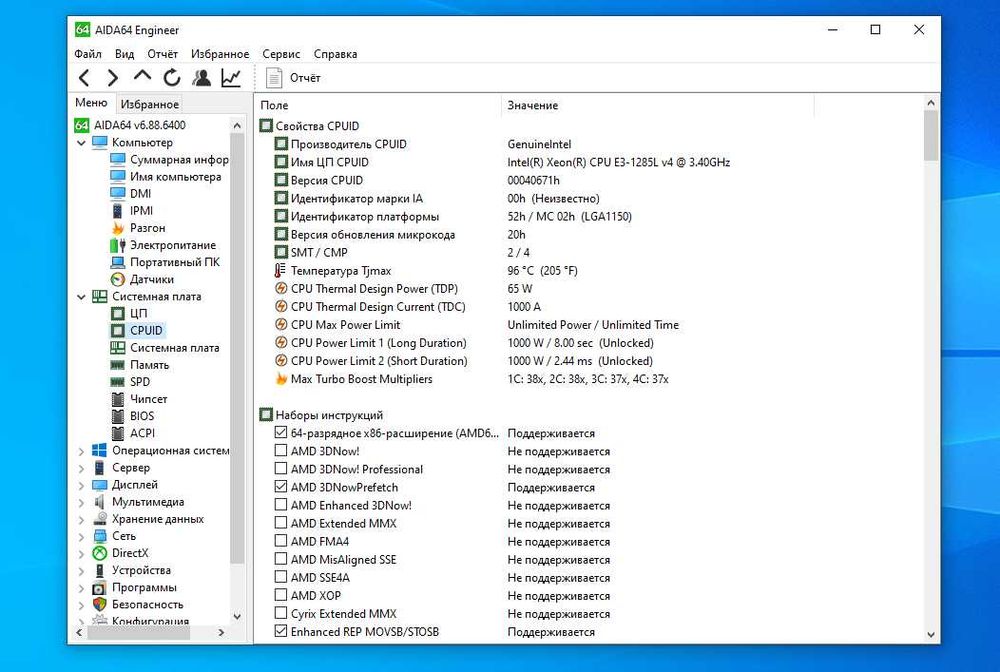
Task: Expand the Устройства tree node
Action: 81,571
